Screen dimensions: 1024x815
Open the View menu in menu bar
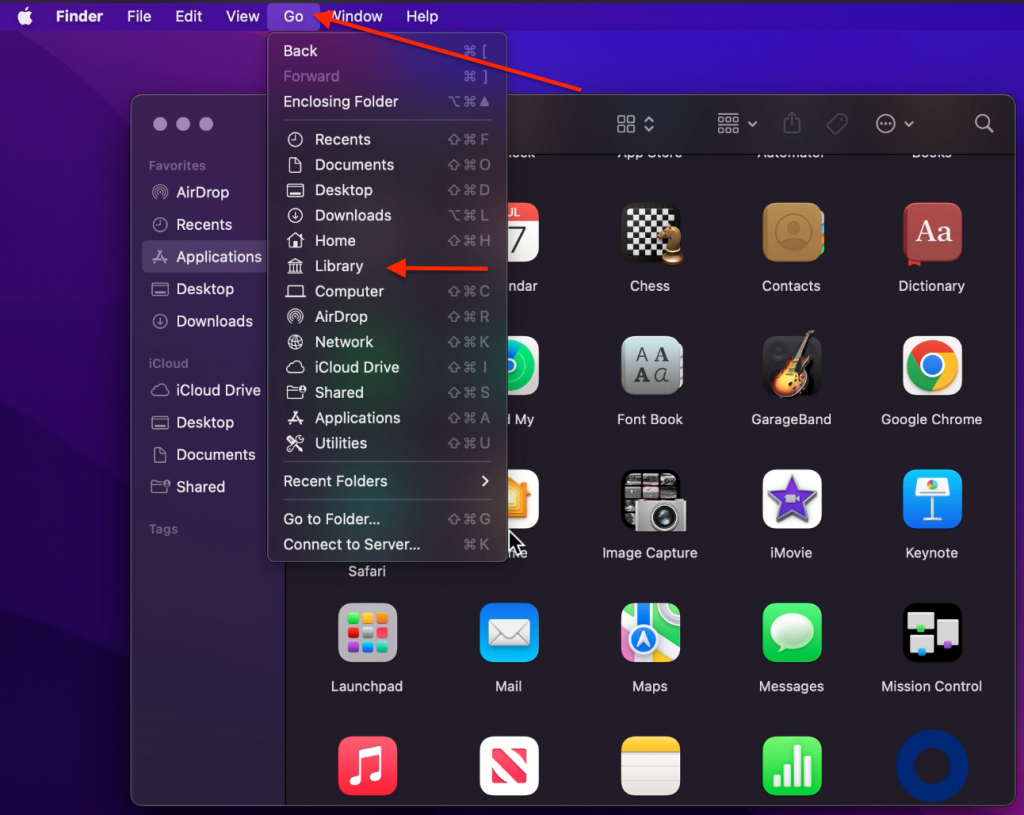coord(242,16)
